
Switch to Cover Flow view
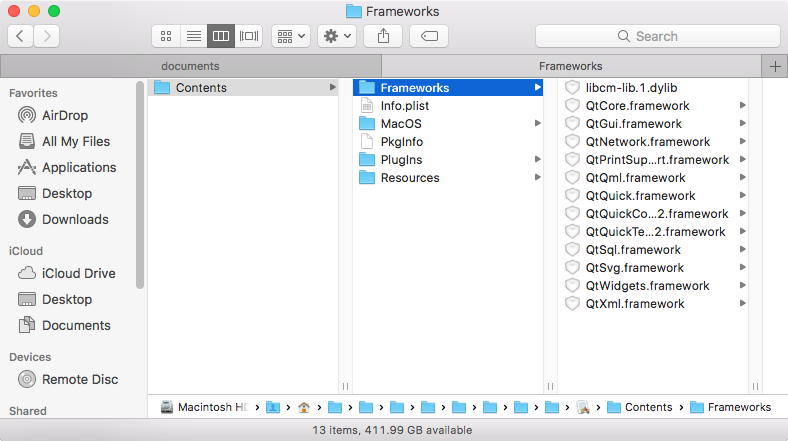[249, 36]
